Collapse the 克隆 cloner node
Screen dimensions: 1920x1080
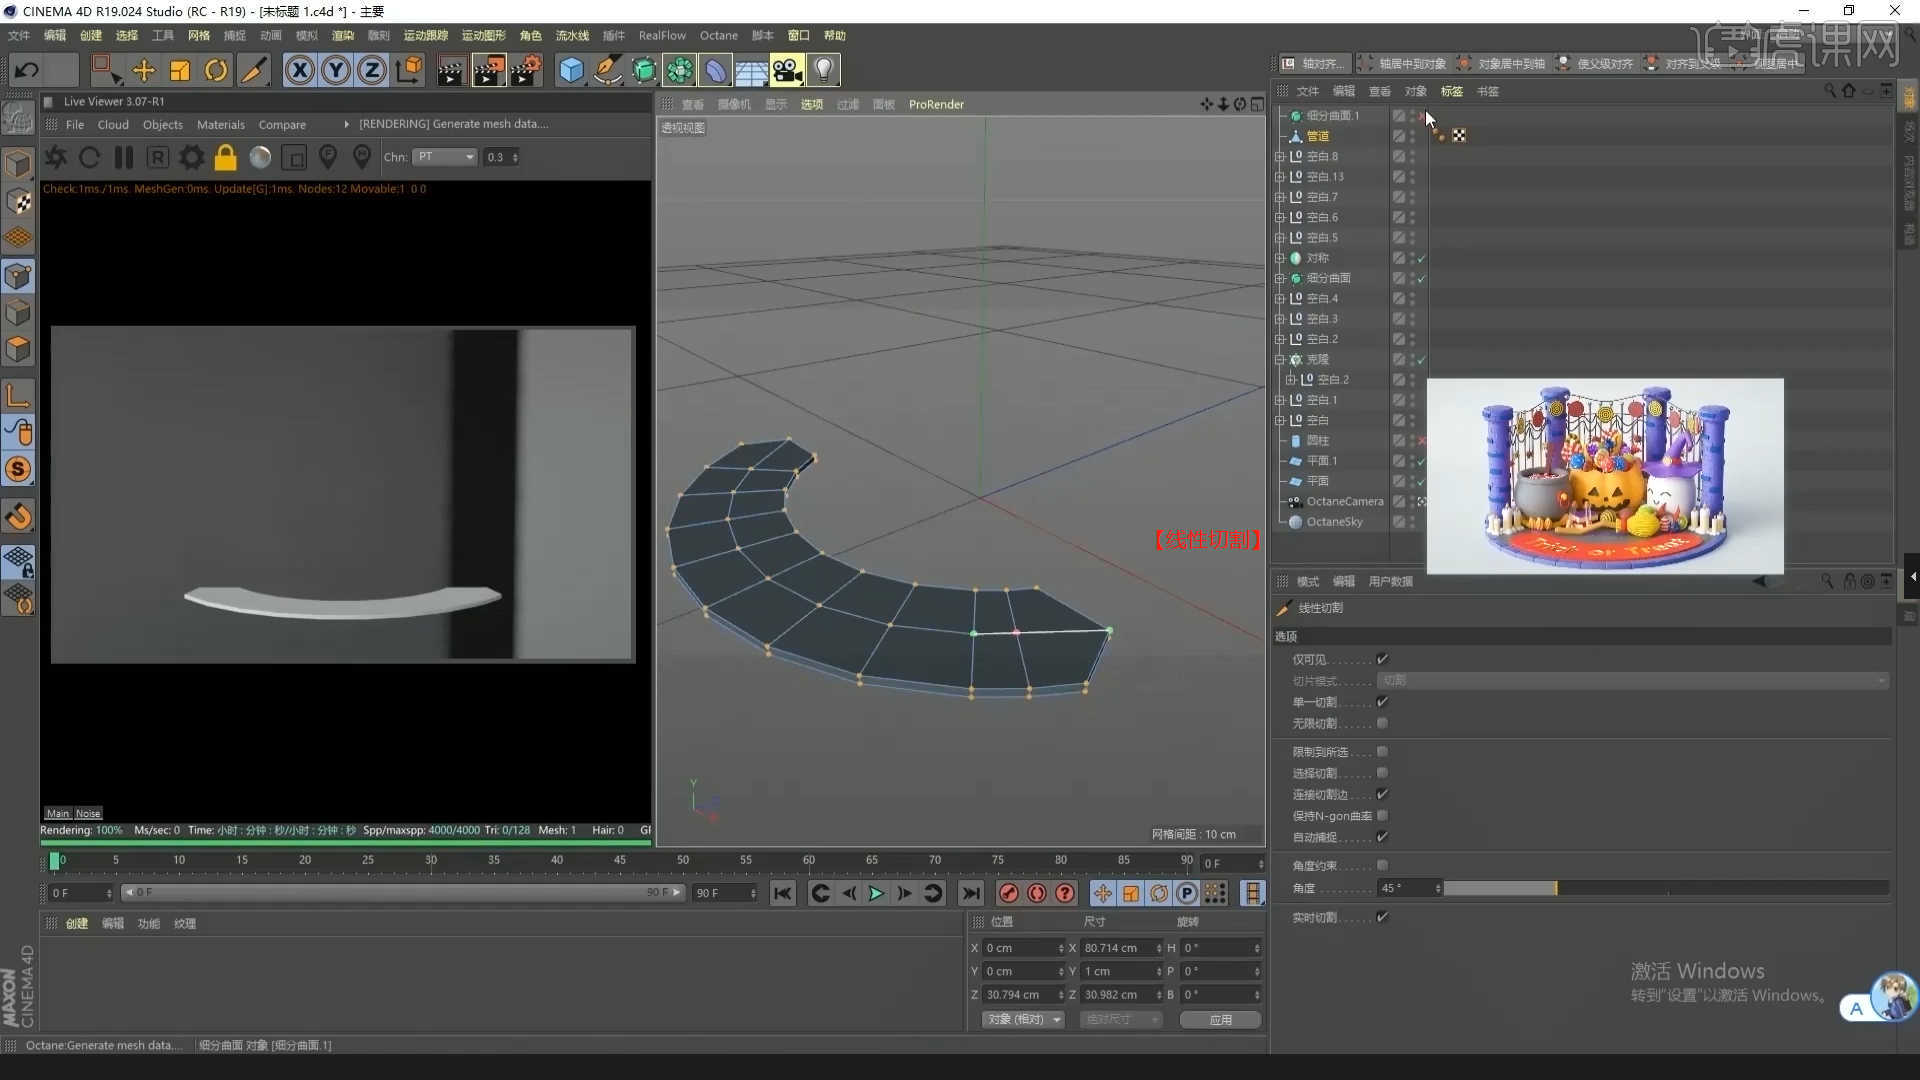(1279, 359)
